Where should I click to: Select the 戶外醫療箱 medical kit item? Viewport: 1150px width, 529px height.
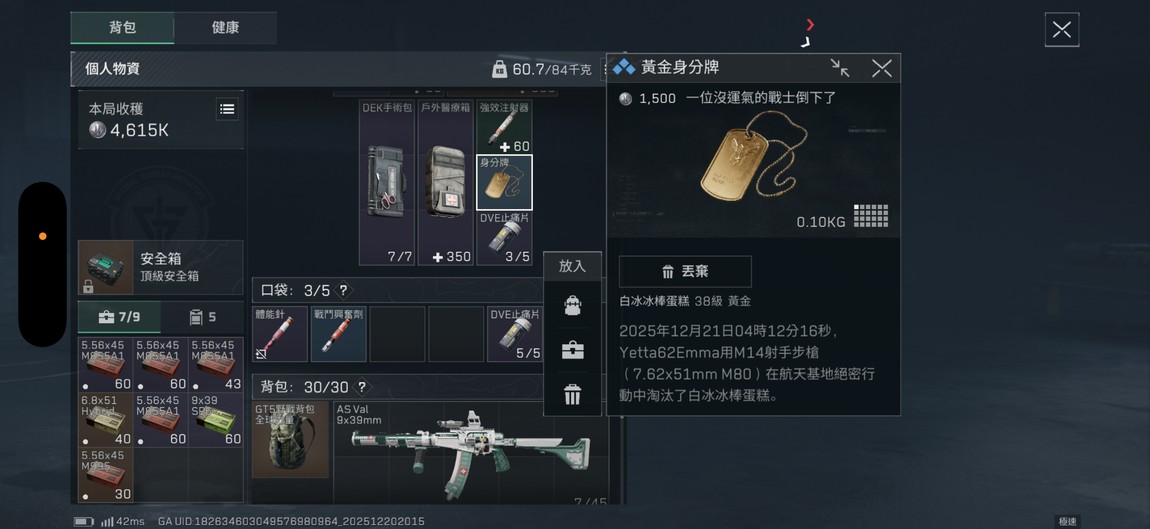tap(445, 183)
